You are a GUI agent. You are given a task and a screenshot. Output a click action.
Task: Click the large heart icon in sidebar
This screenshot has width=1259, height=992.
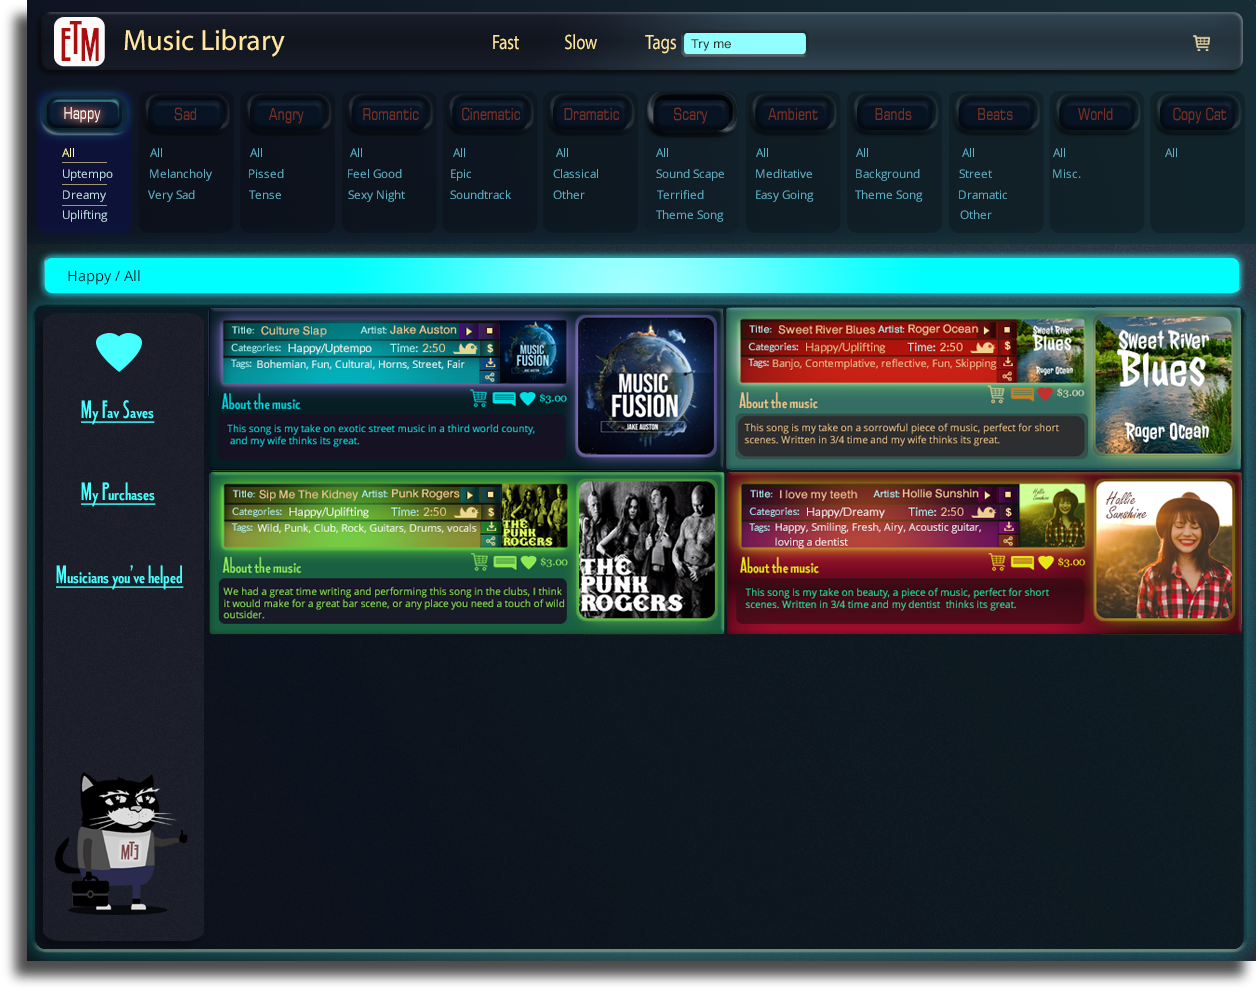pyautogui.click(x=119, y=352)
